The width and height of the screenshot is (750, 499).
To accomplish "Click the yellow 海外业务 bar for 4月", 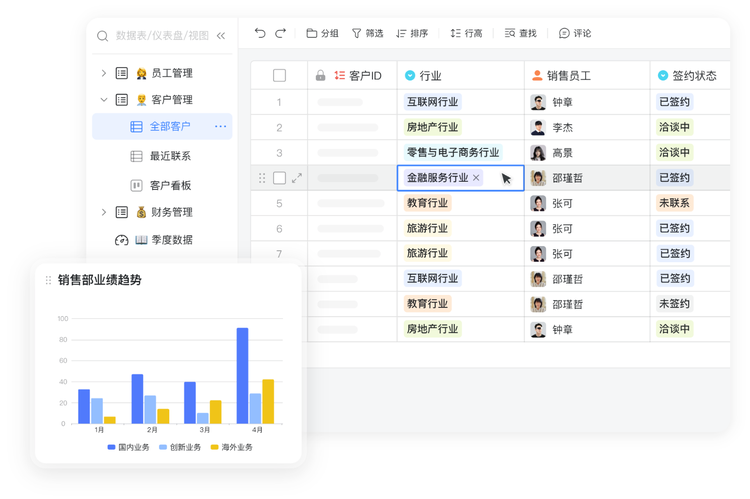I will coord(268,401).
